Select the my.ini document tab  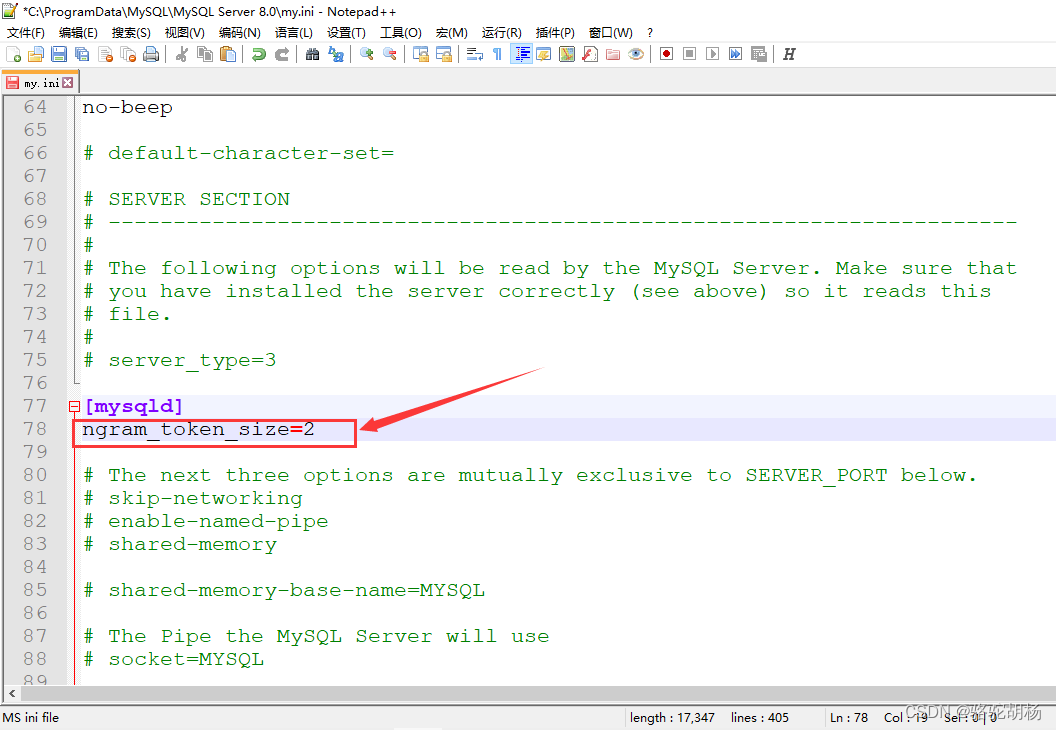pos(40,83)
